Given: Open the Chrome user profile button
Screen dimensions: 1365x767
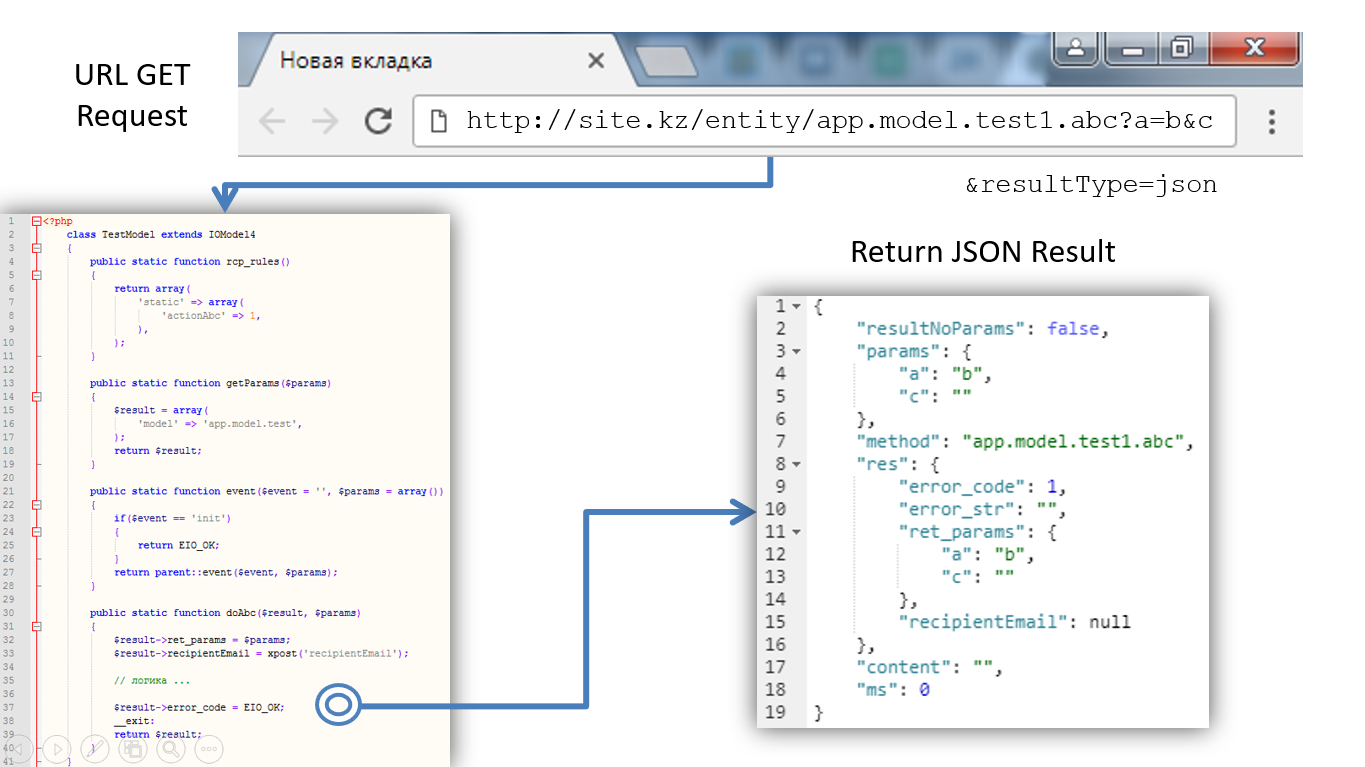Looking at the screenshot, I should click(x=1076, y=48).
